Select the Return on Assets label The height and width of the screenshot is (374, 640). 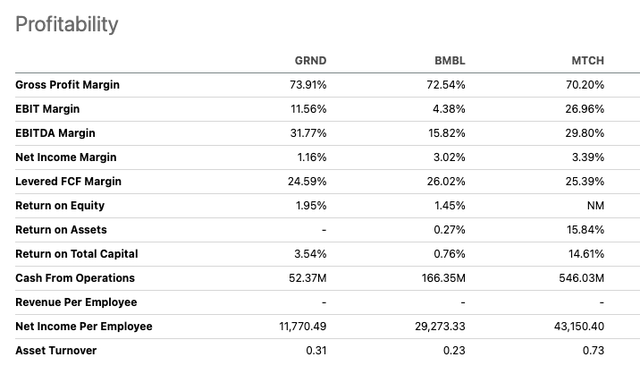61,229
